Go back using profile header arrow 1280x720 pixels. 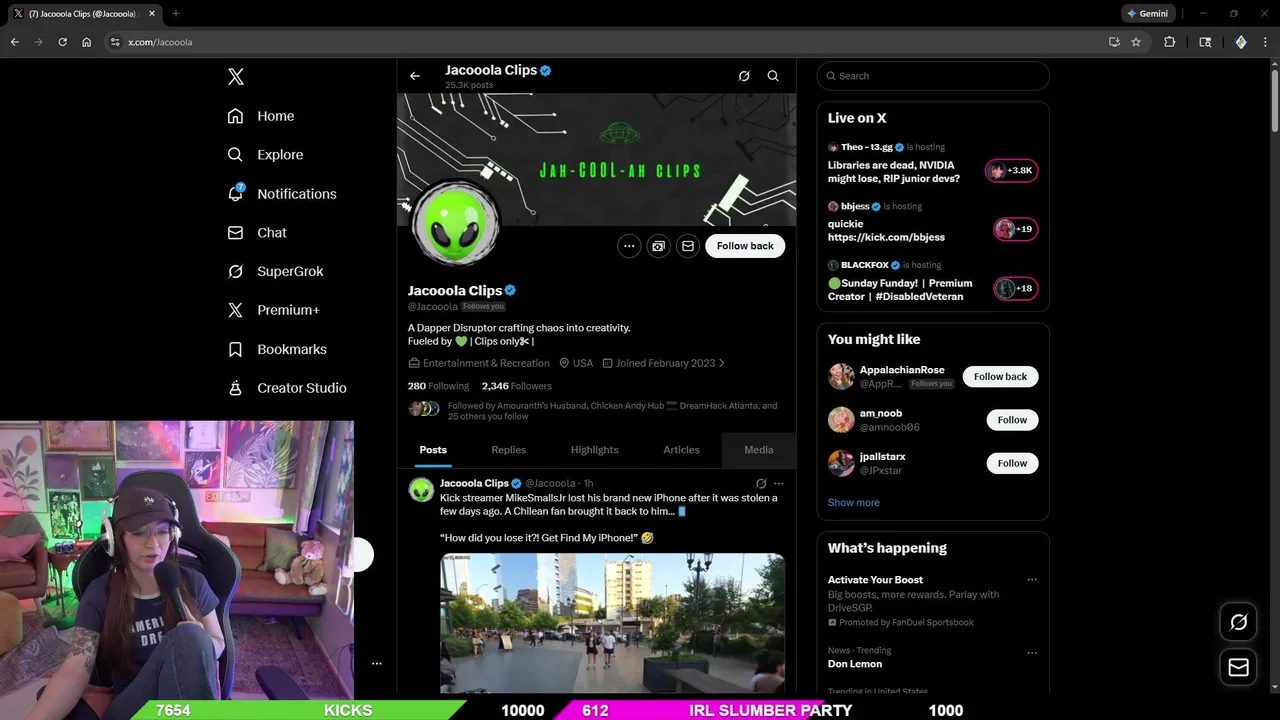415,76
